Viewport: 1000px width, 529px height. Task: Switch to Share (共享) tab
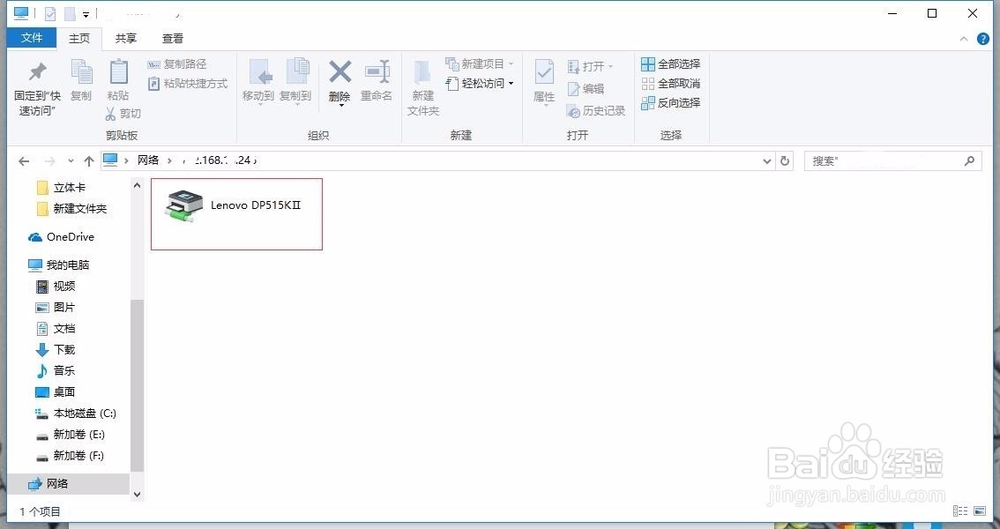[x=126, y=38]
